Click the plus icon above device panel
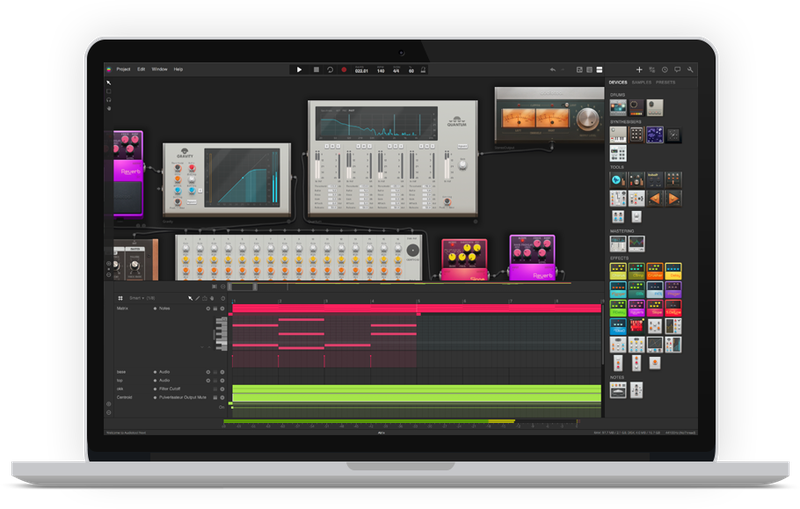 pos(639,69)
